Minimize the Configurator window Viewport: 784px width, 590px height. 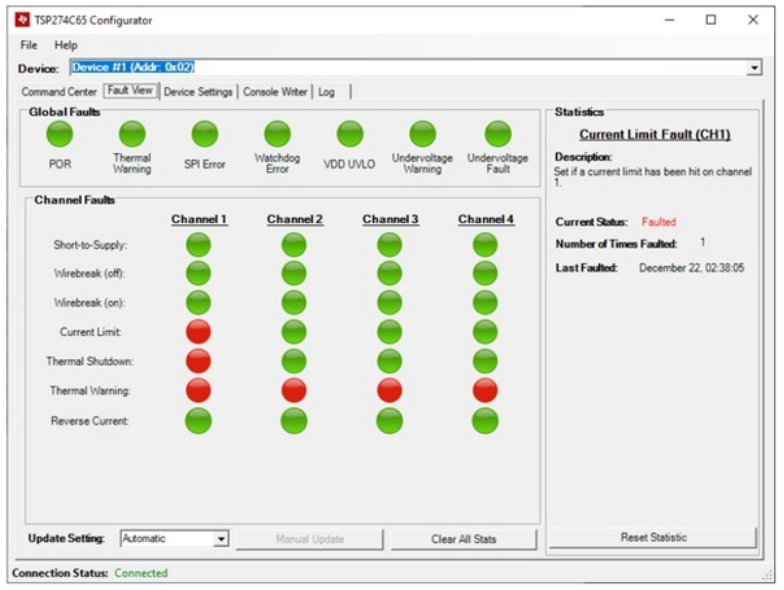point(670,20)
